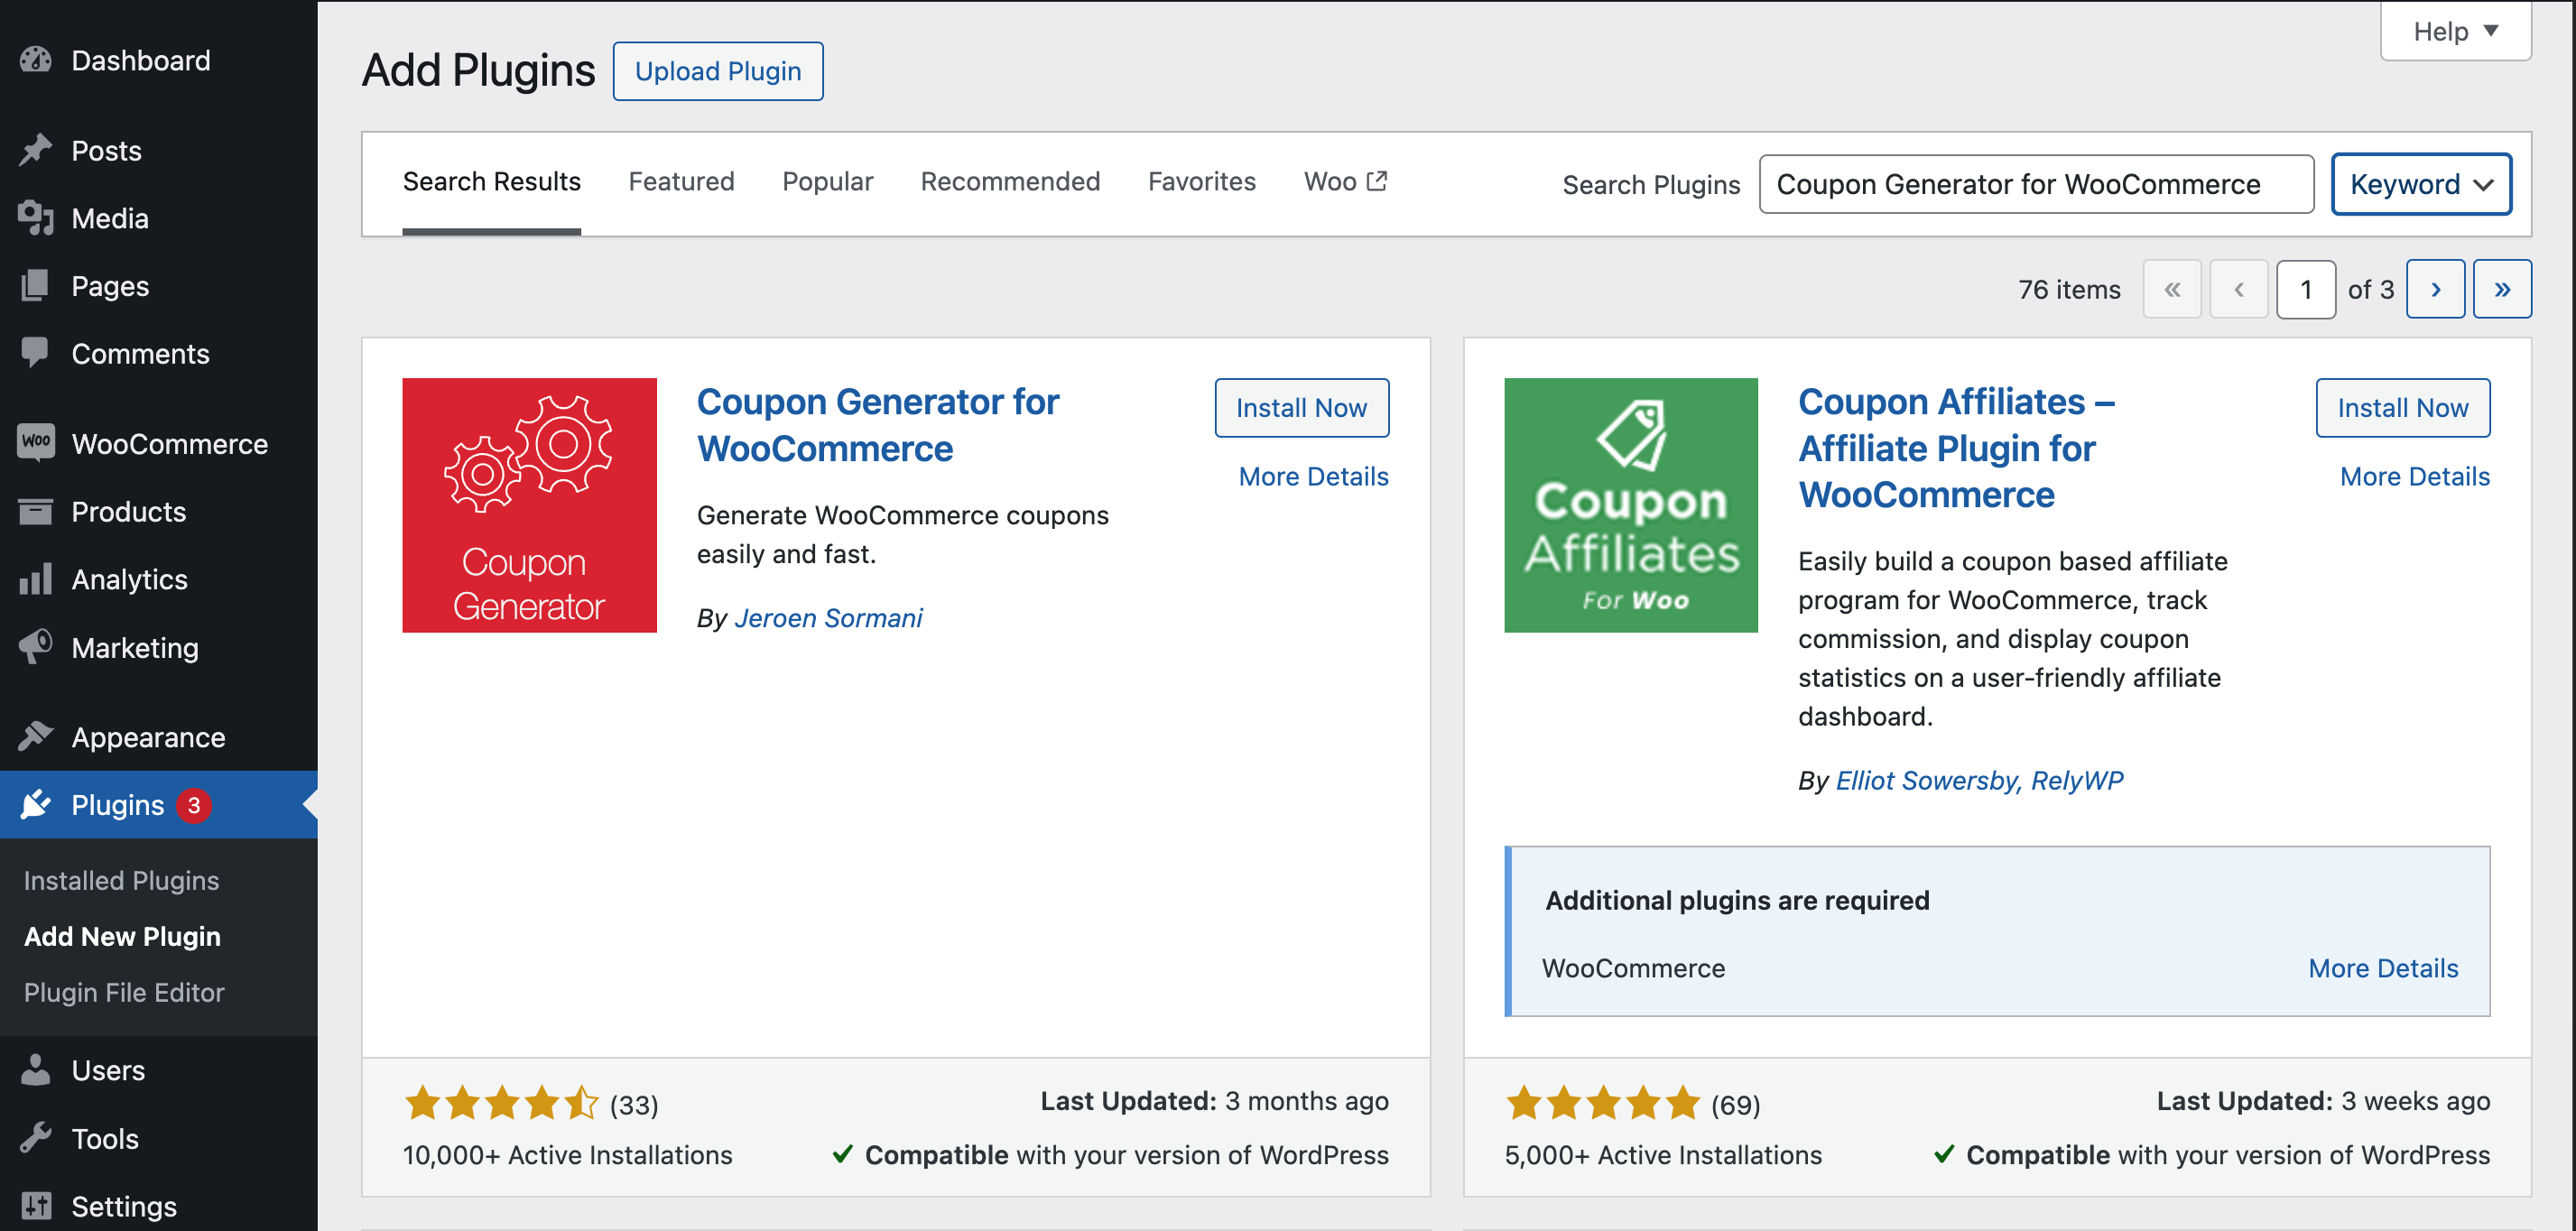This screenshot has width=2576, height=1231.
Task: Click the Dashboard gauge icon
Action: 36,60
